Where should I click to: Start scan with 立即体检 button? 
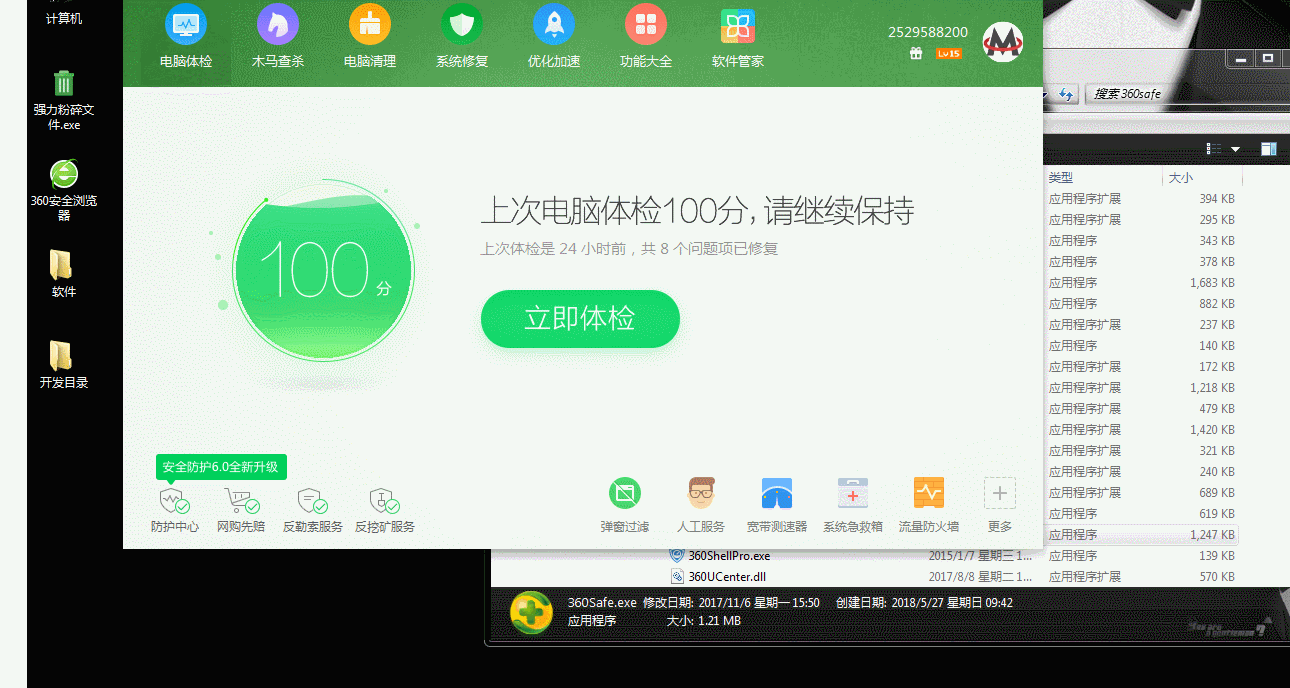[580, 319]
